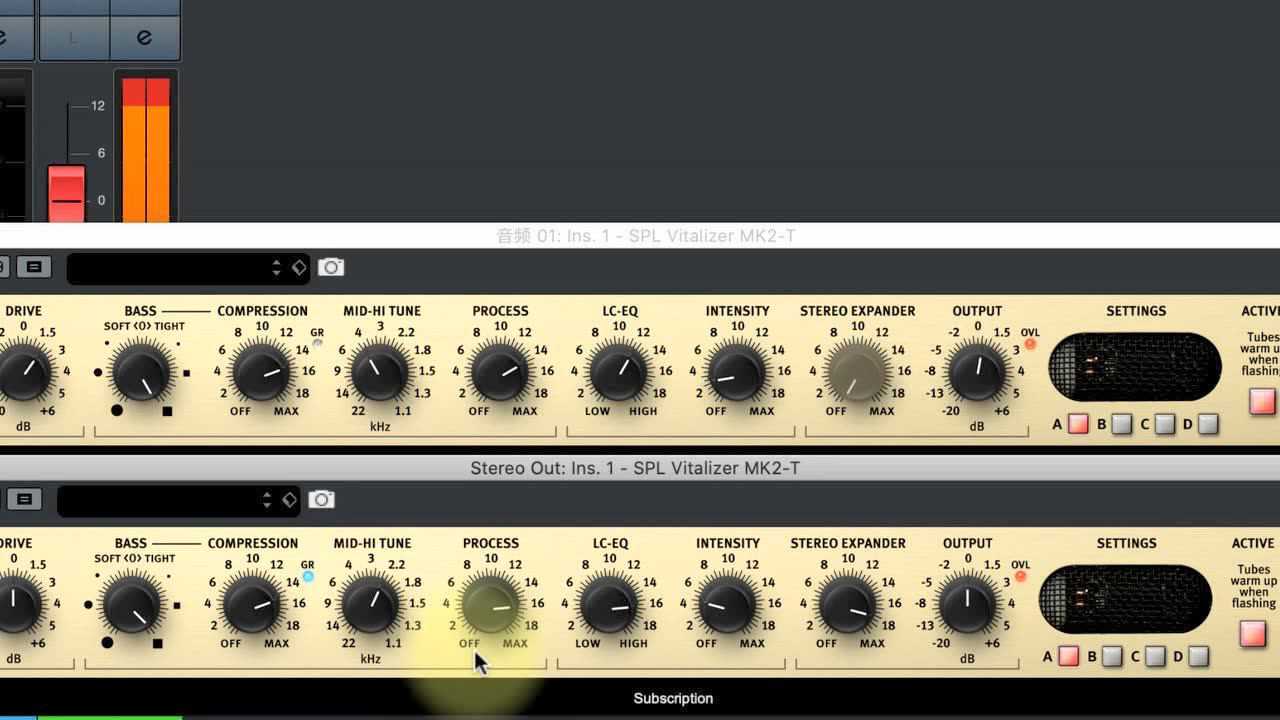1280x720 pixels.
Task: Click the 音频 01 SPL Vitalizer window title bar
Action: click(x=640, y=236)
